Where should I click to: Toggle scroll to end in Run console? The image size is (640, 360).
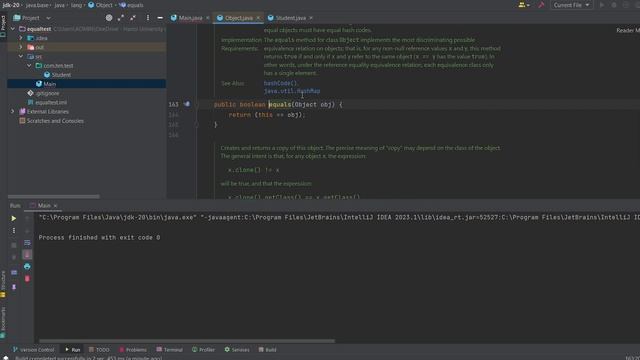coord(27,255)
